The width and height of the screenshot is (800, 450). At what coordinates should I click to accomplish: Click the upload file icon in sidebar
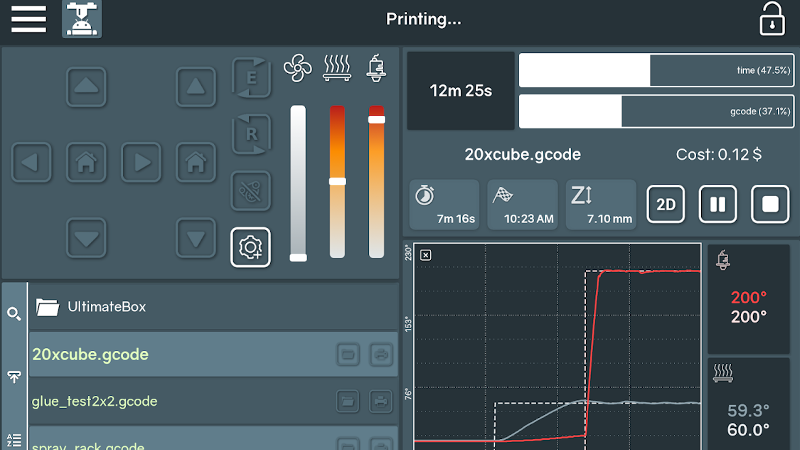(14, 377)
